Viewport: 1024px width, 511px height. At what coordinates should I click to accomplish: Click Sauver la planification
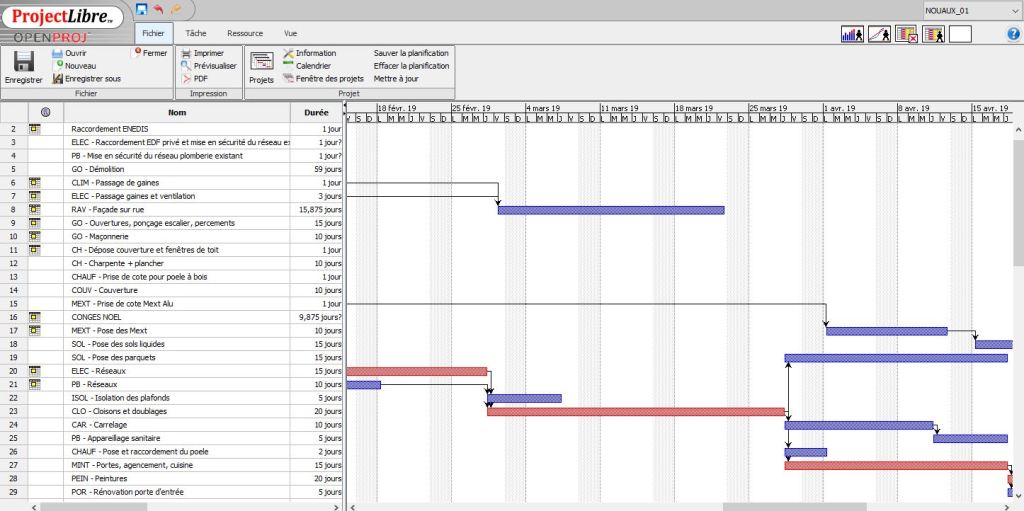pos(411,53)
